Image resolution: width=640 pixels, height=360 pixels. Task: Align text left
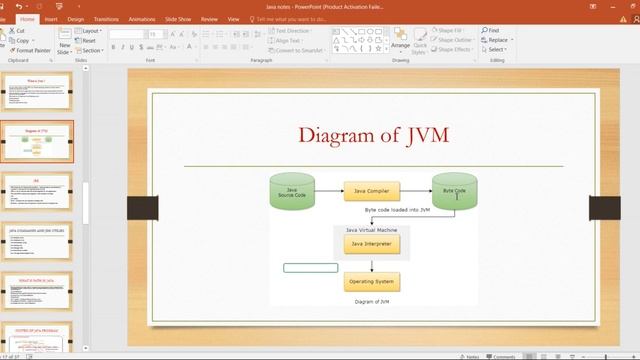click(206, 47)
